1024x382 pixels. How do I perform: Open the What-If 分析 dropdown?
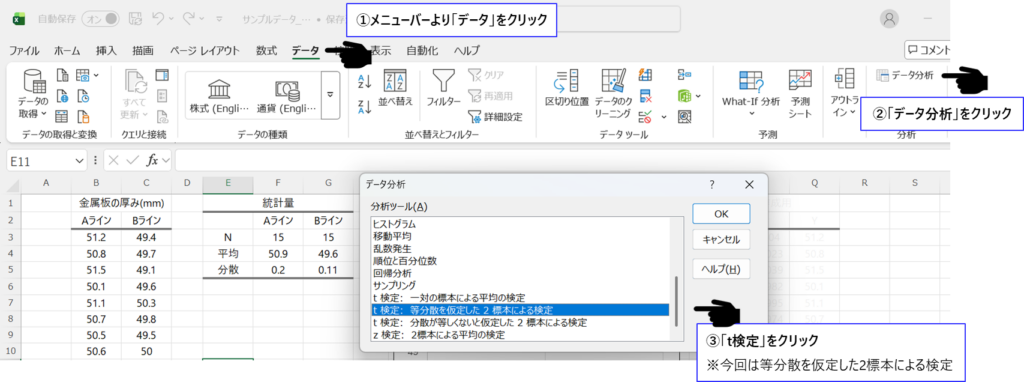click(750, 93)
